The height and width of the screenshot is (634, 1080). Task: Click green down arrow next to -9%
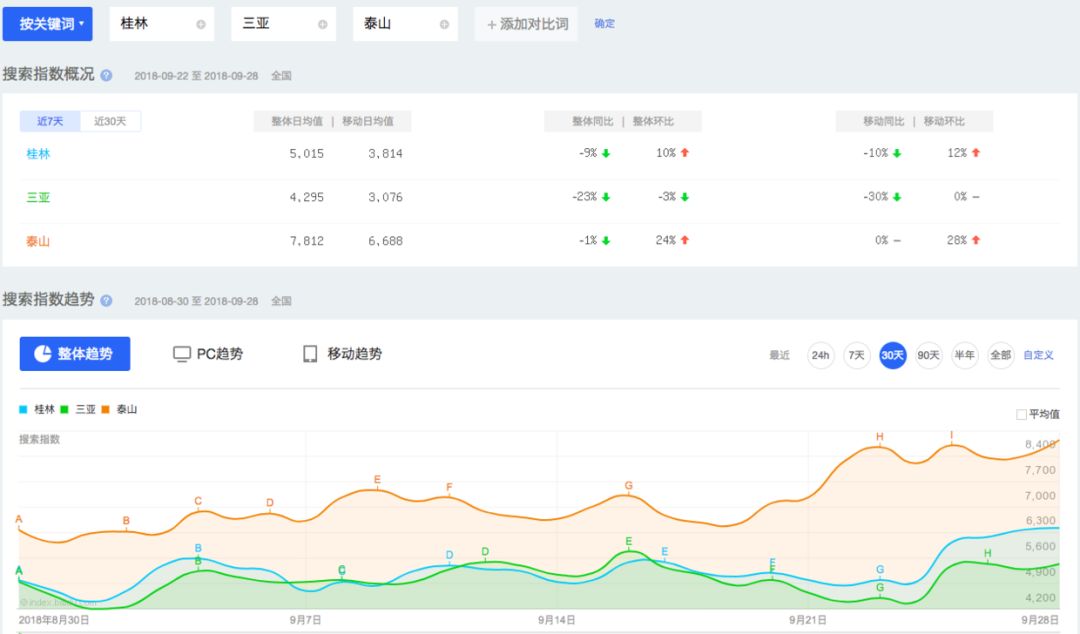coord(606,153)
